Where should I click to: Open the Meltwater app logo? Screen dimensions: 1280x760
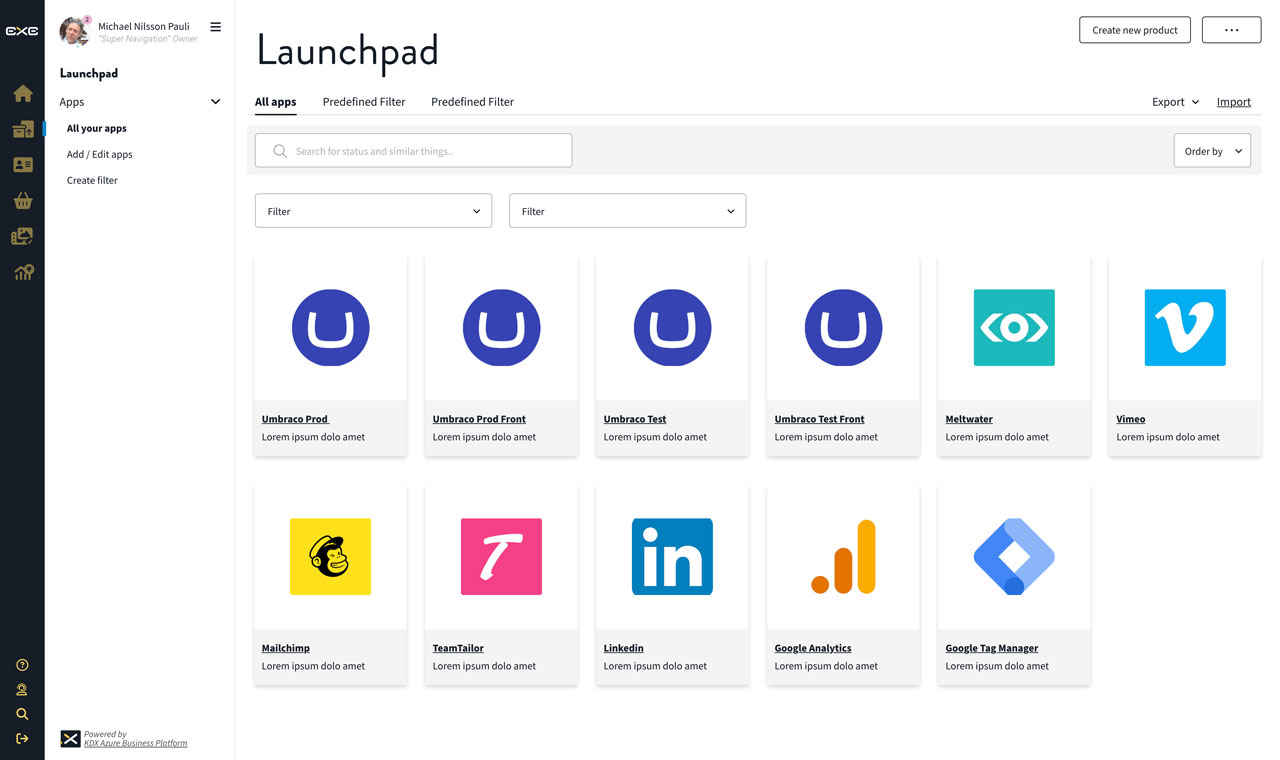pos(1014,327)
